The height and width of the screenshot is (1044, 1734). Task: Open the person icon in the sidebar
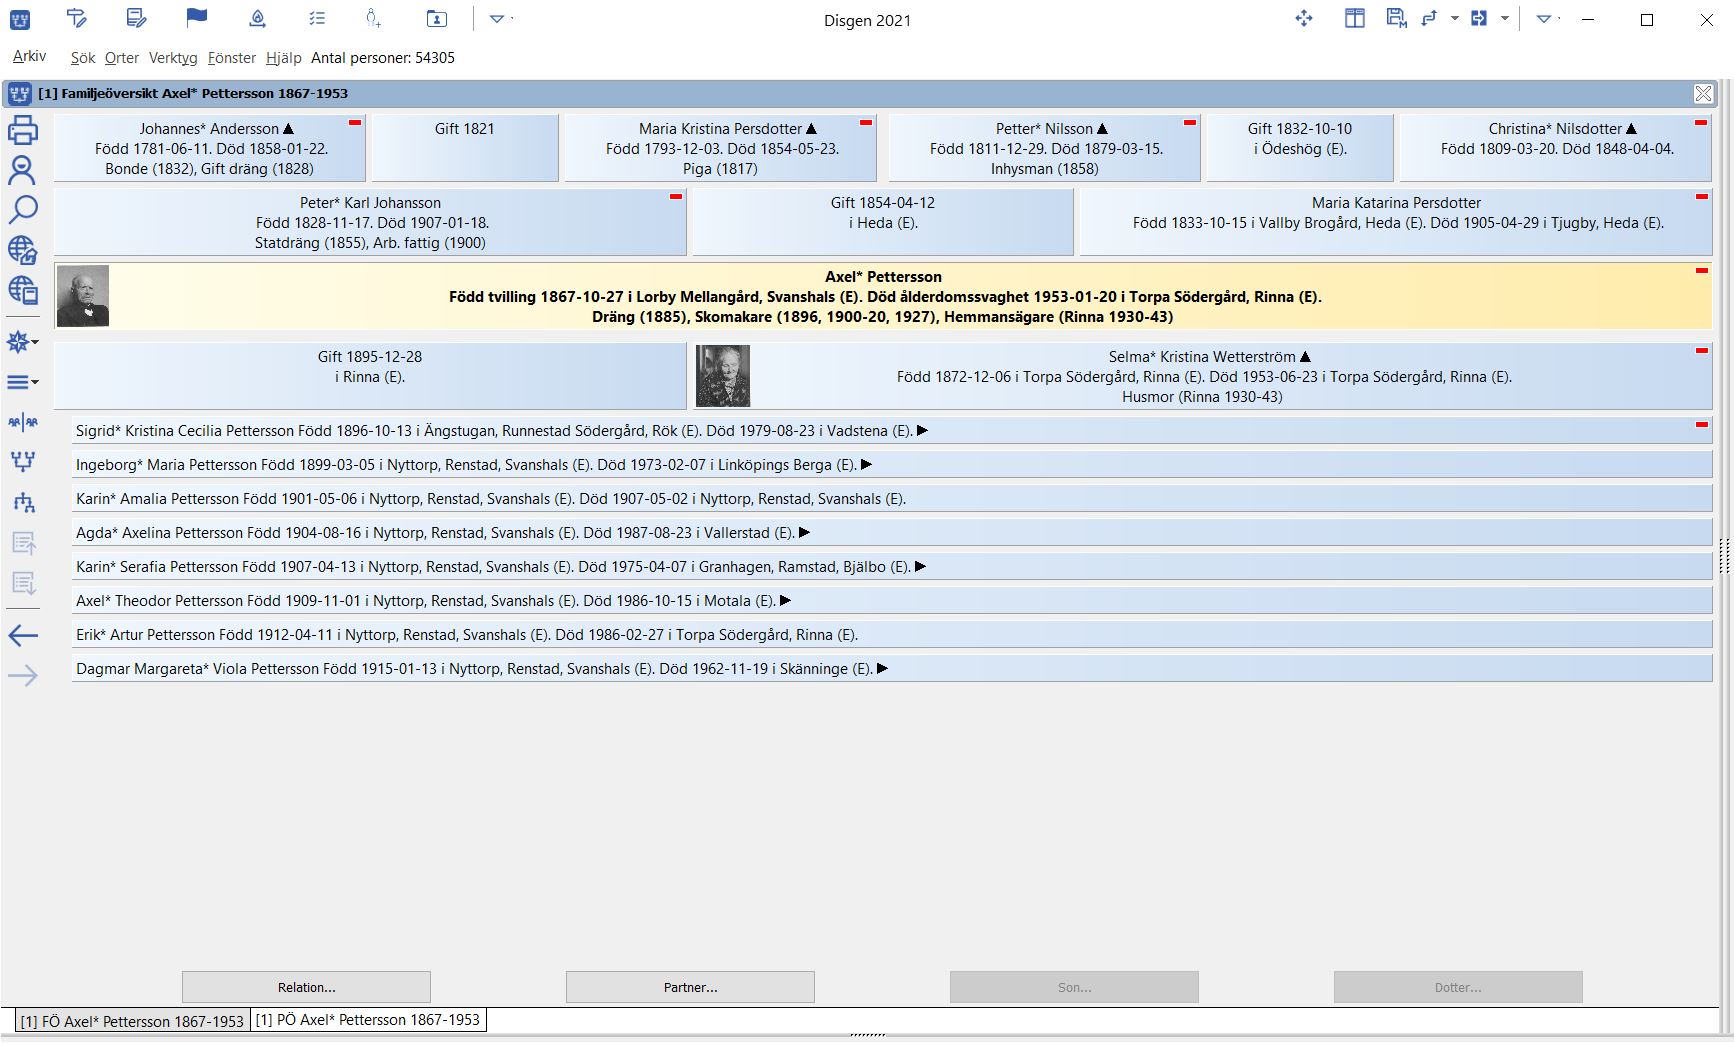coord(22,170)
